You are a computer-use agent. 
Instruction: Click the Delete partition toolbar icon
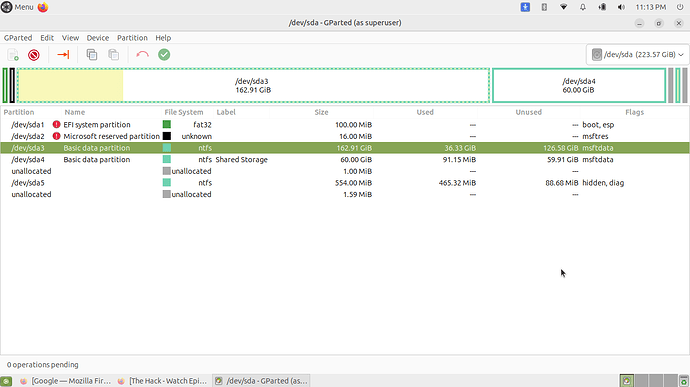coord(34,55)
